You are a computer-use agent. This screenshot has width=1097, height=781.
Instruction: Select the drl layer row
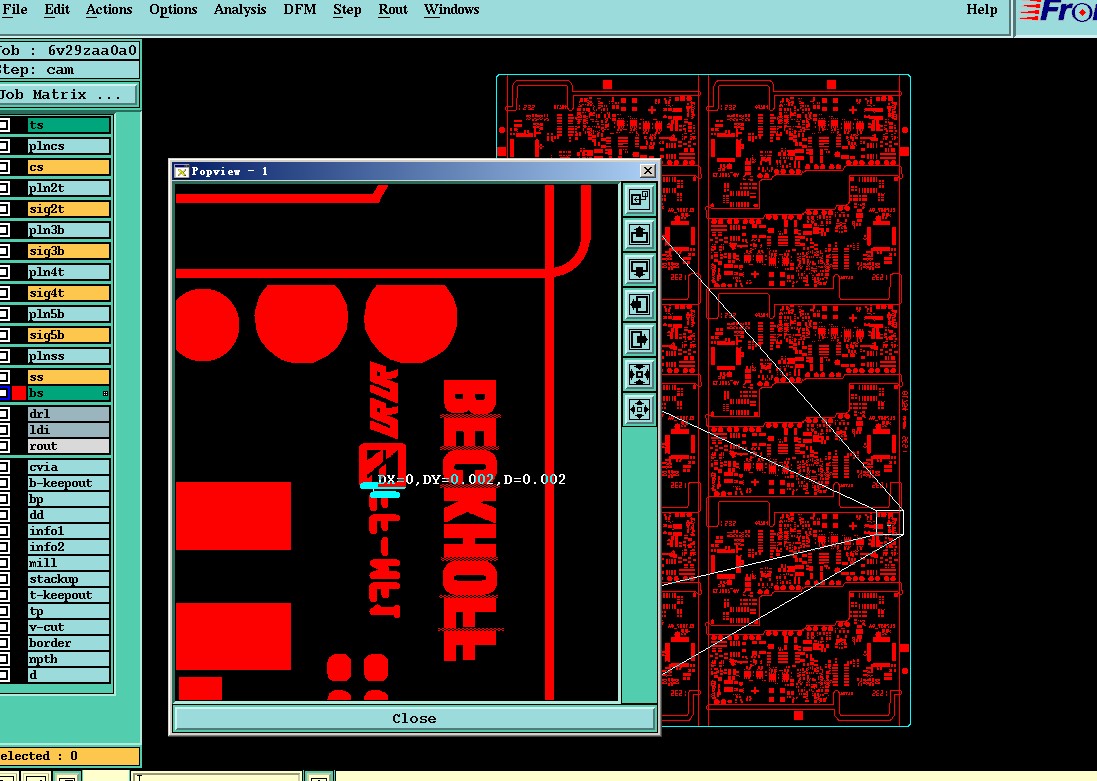(69, 414)
